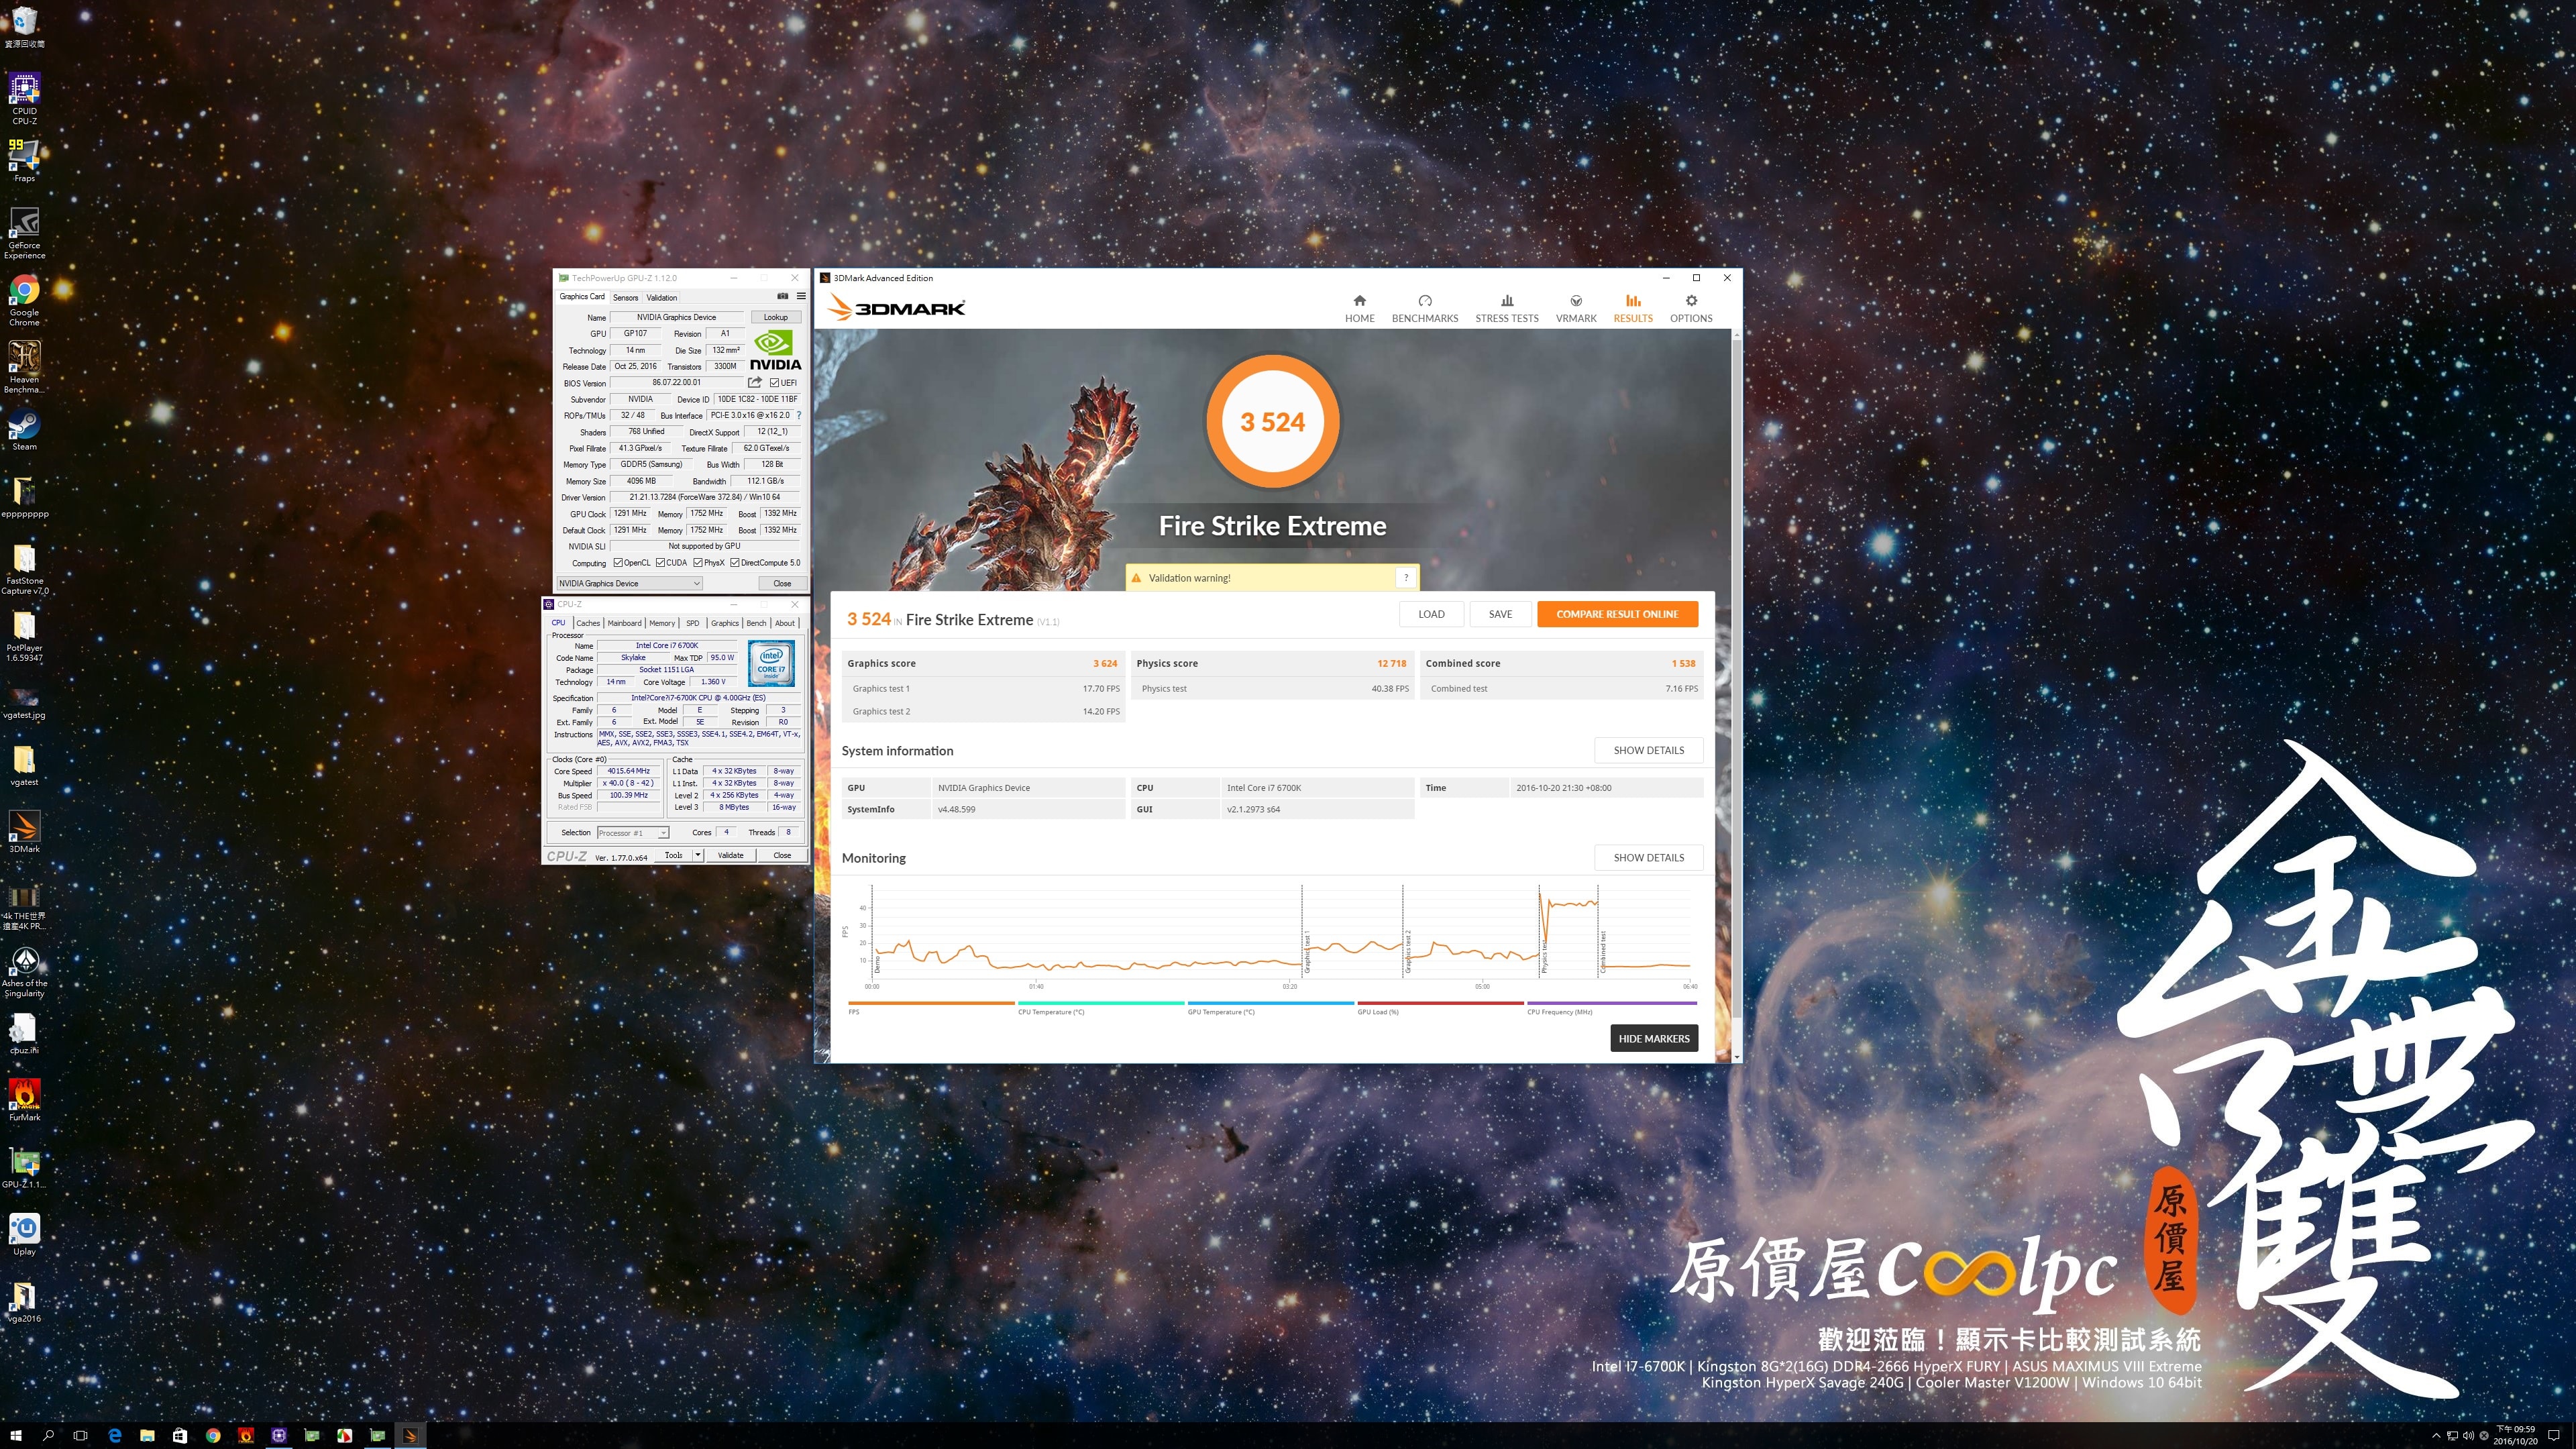2576x1449 pixels.
Task: Toggle the UEFI checkbox in GPU-Z
Action: pos(774,382)
